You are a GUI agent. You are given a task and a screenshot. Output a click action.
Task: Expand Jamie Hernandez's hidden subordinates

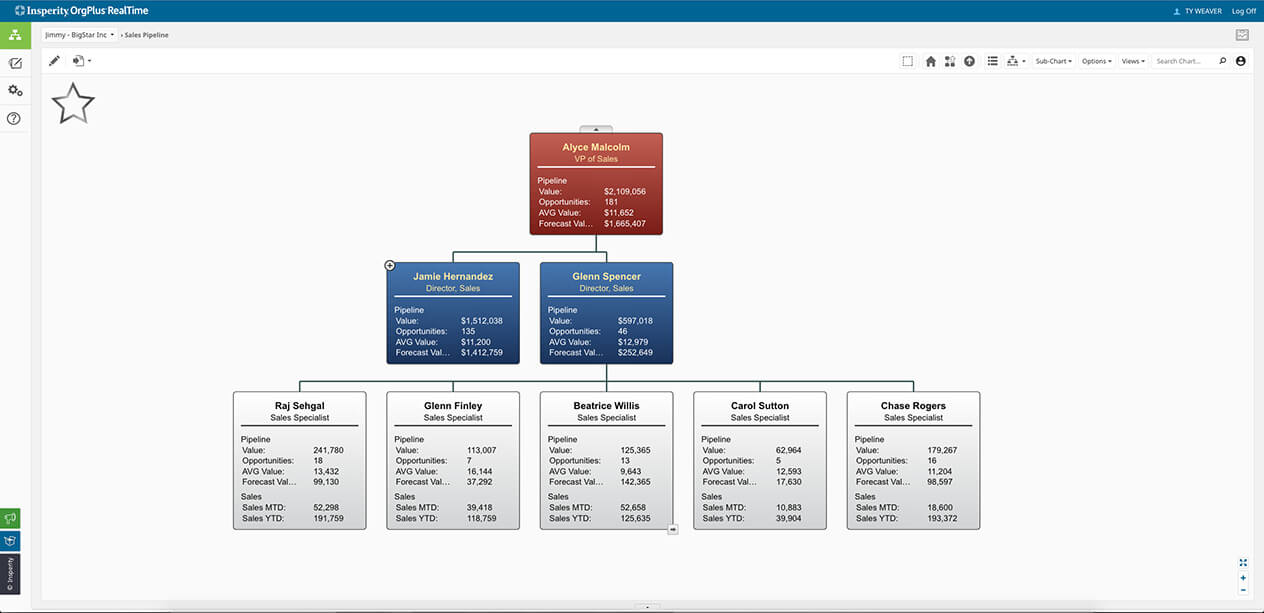click(390, 265)
